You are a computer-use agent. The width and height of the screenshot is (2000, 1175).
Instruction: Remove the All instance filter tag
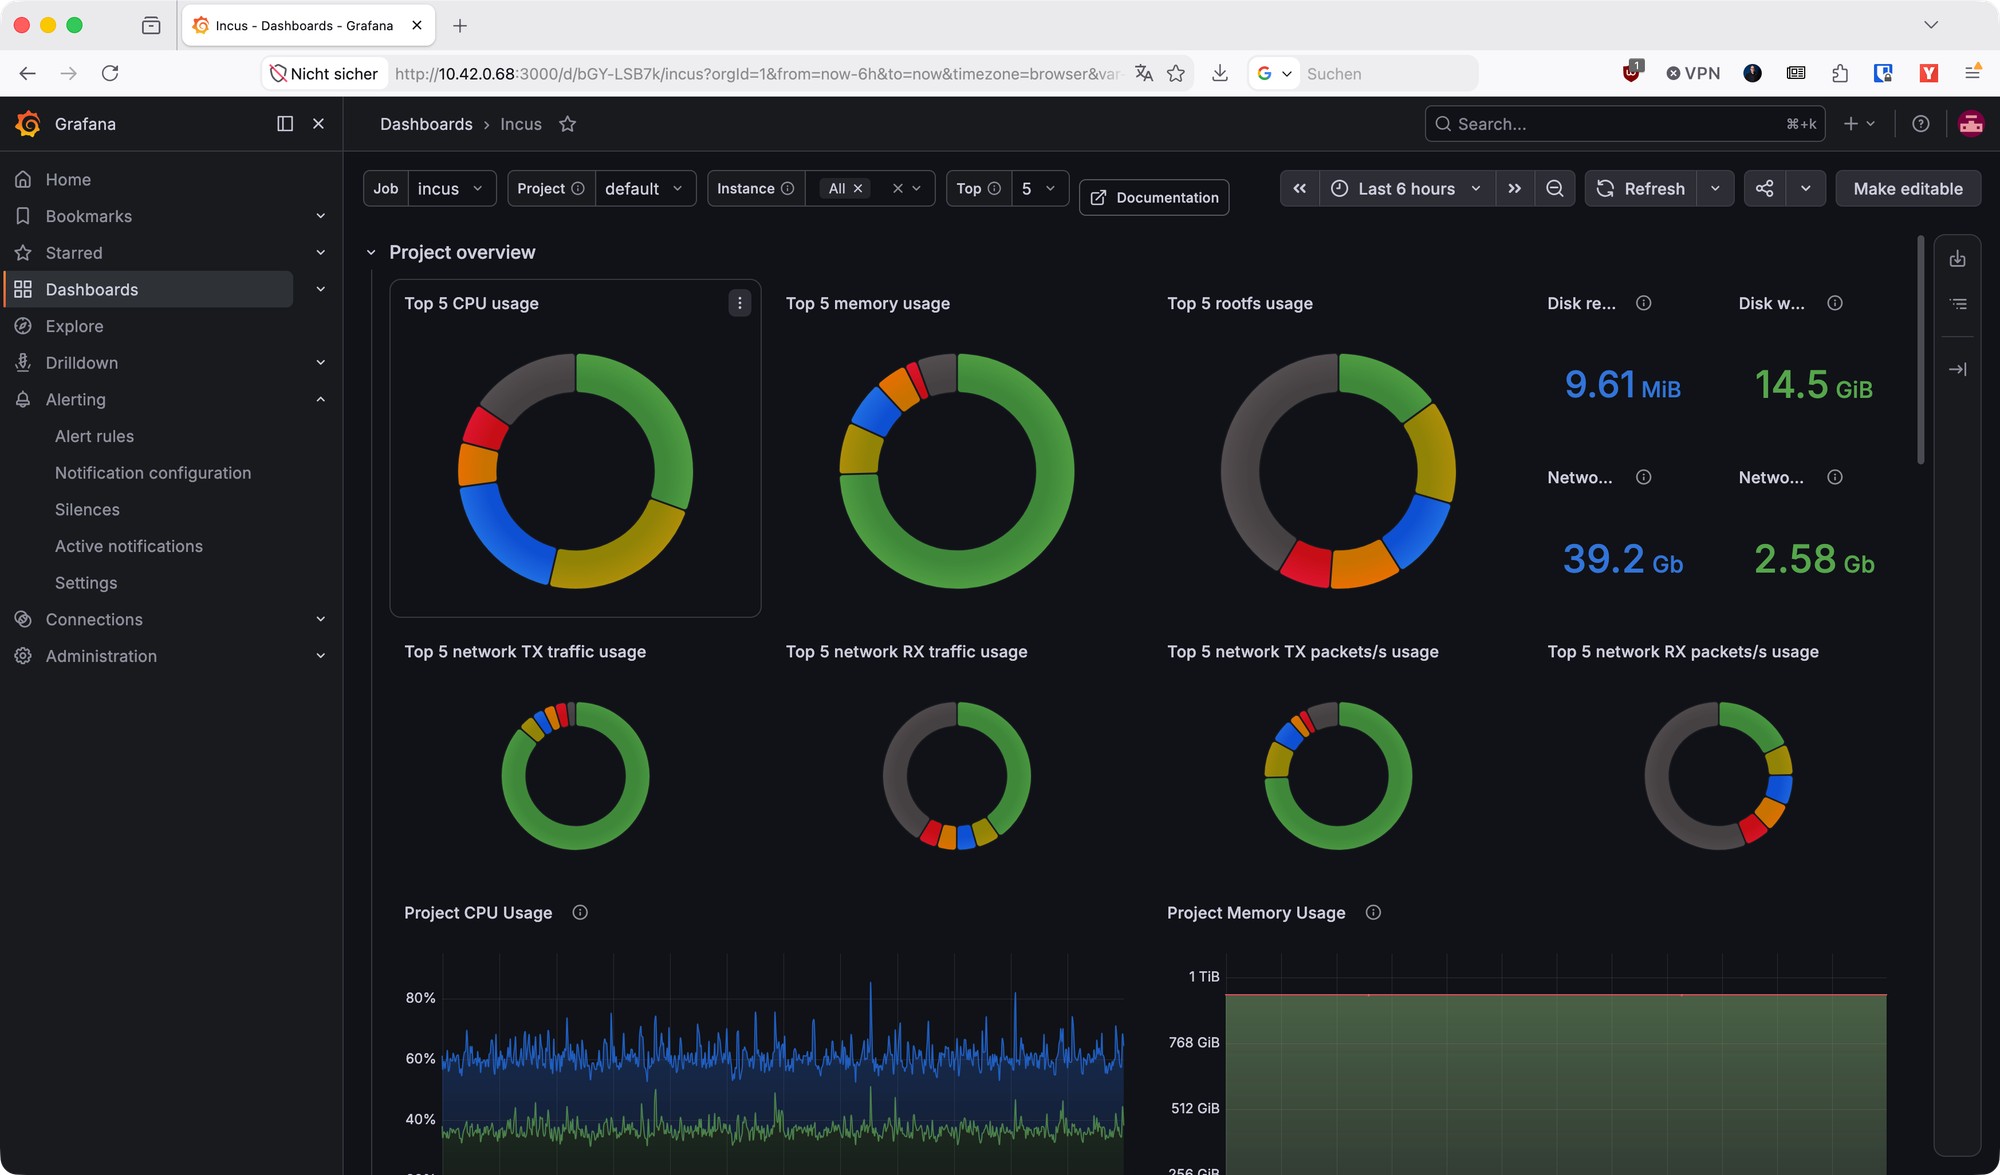pos(858,188)
